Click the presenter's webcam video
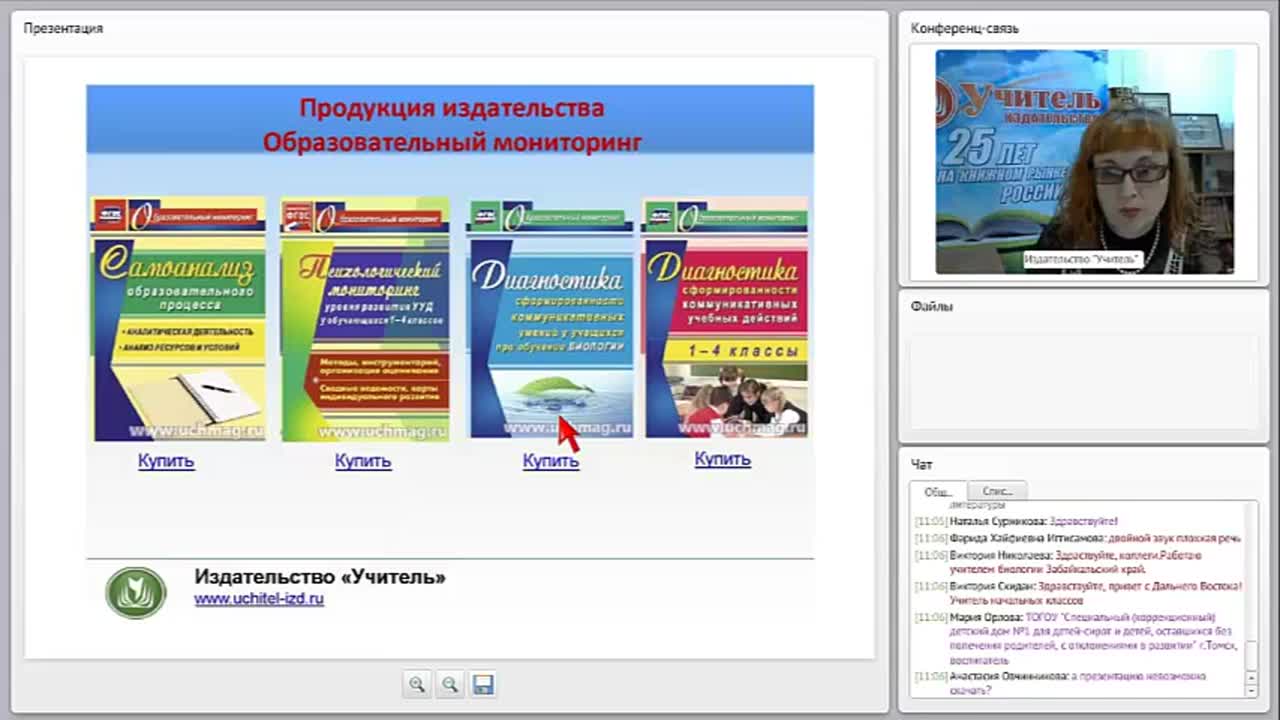1280x720 pixels. pyautogui.click(x=1085, y=162)
